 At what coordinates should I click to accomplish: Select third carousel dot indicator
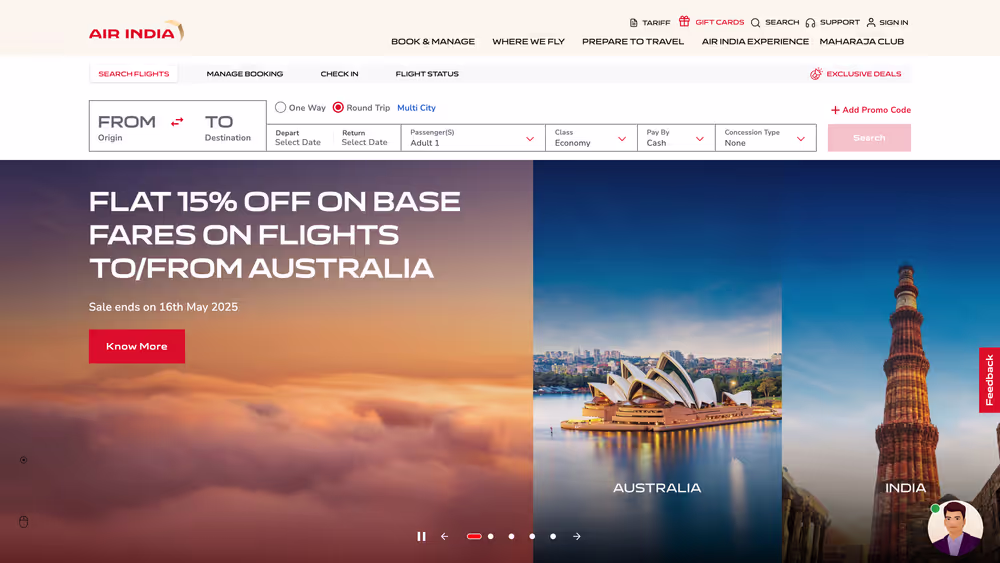pos(511,536)
